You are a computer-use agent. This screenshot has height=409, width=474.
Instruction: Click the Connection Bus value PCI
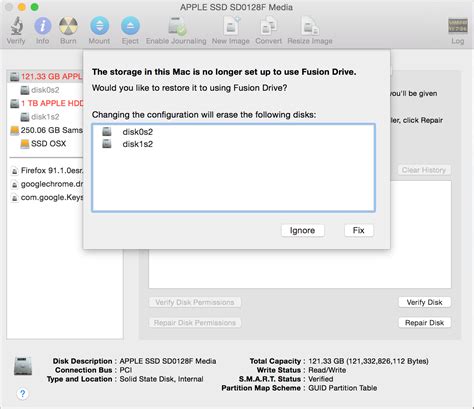[x=126, y=370]
